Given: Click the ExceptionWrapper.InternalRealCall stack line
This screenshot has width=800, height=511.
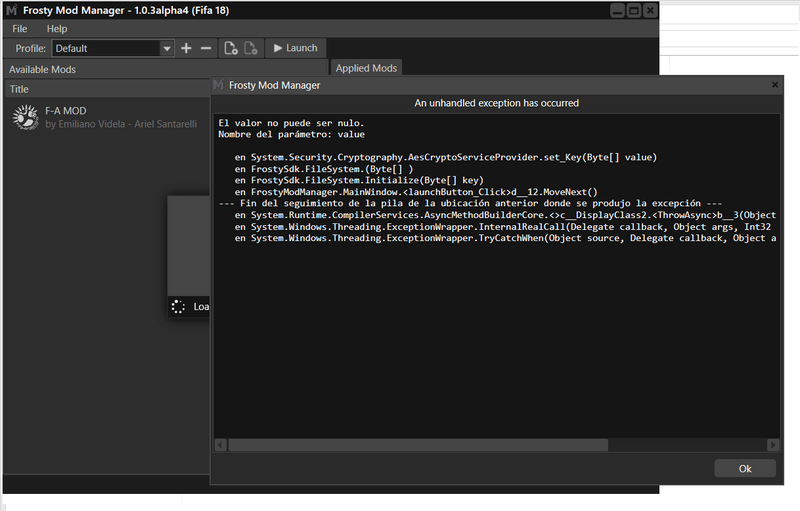Looking at the screenshot, I should pyautogui.click(x=503, y=227).
